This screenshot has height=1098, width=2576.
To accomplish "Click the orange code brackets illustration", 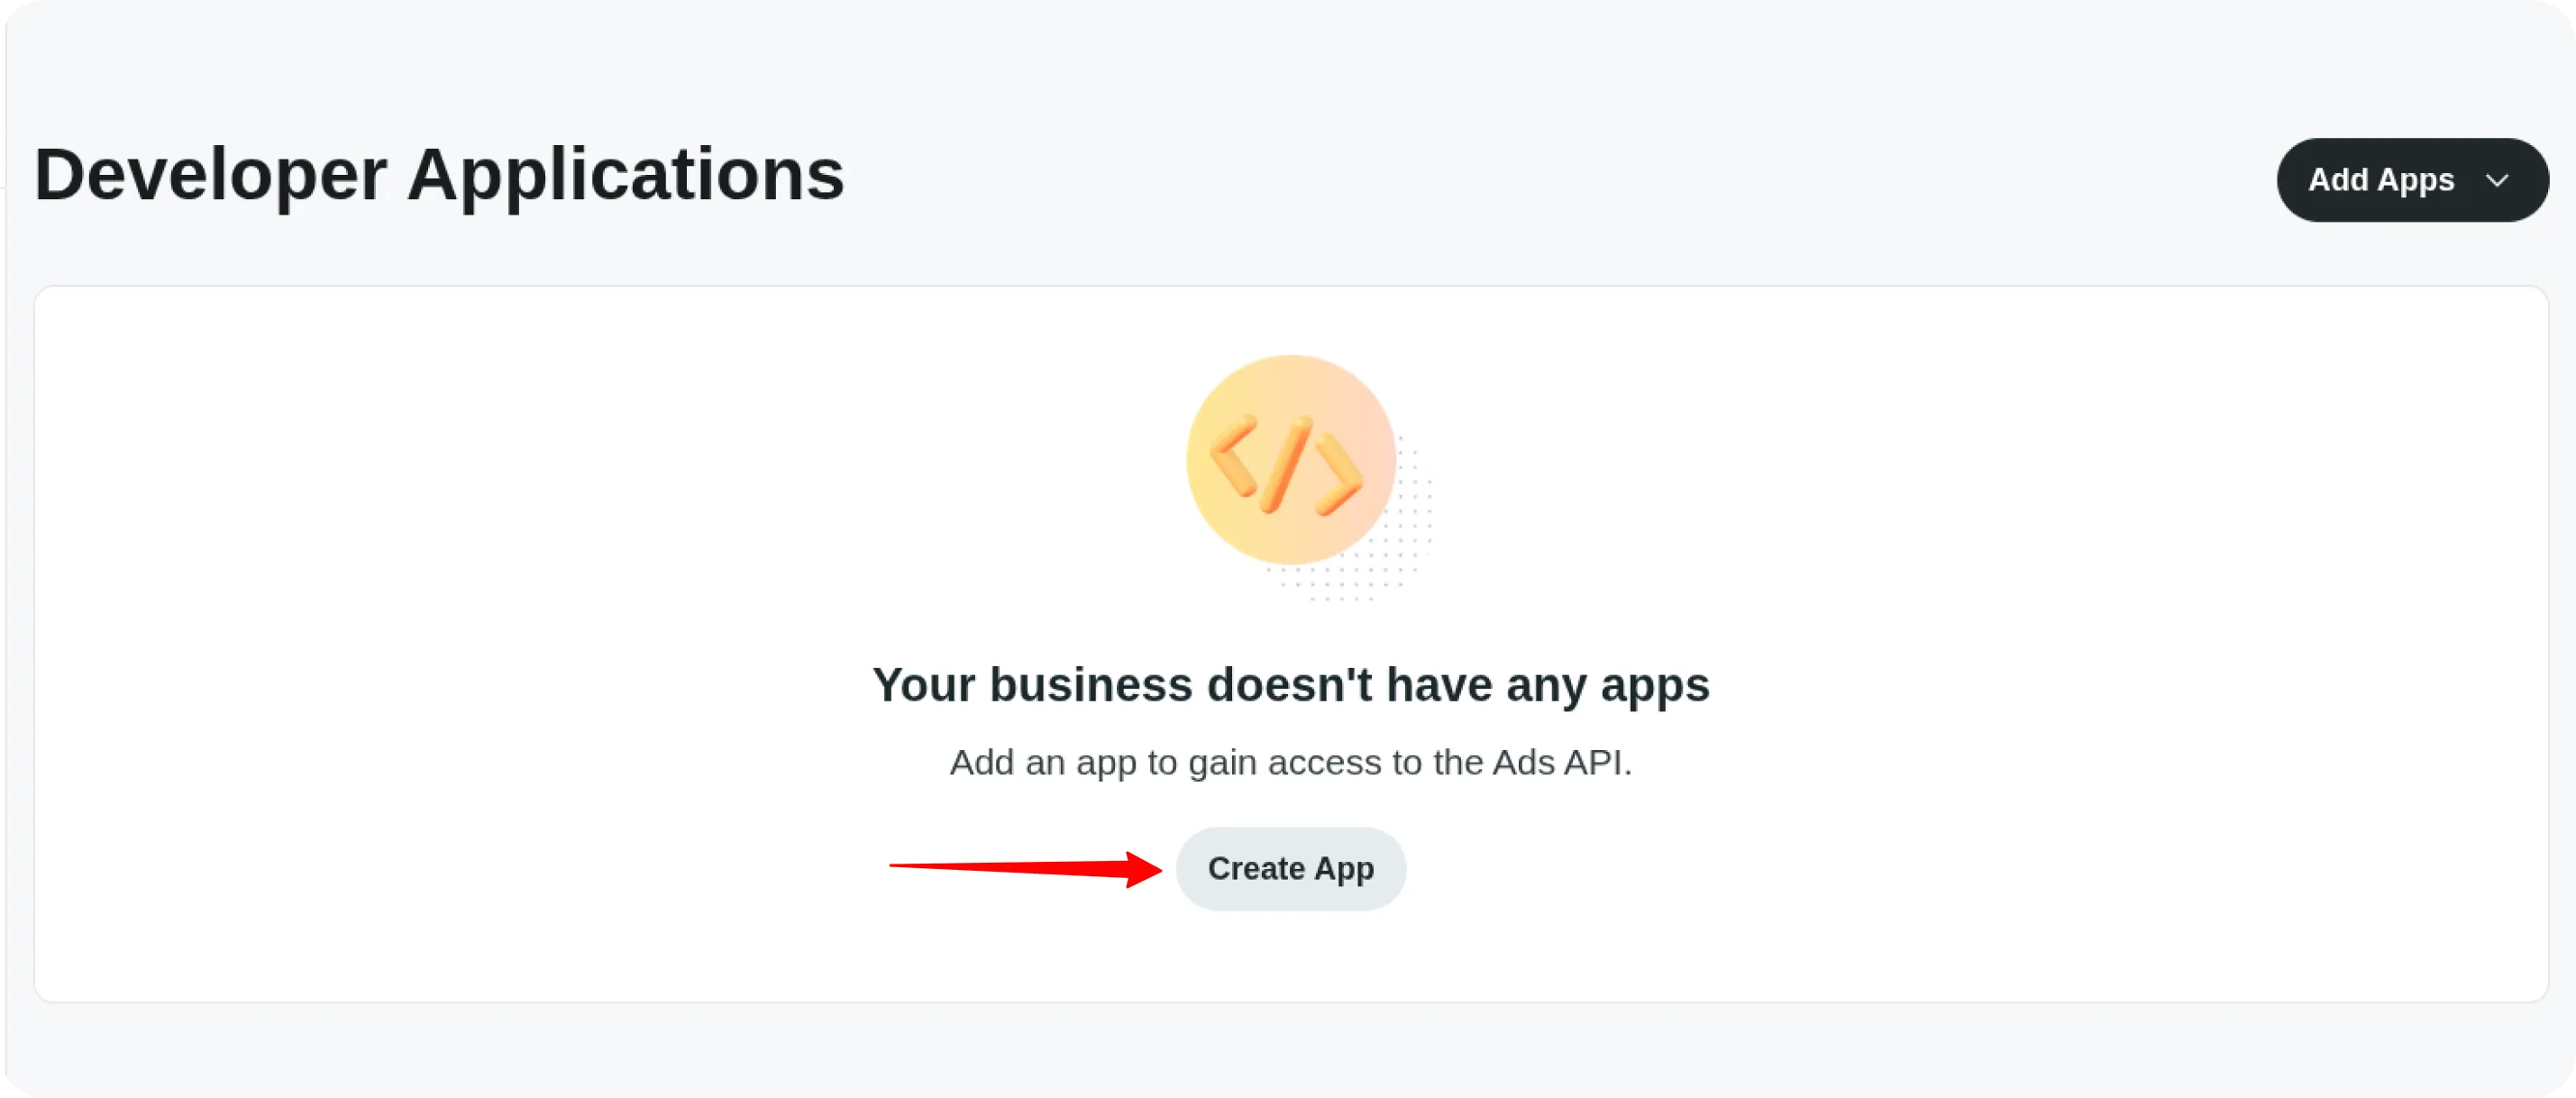I will click(1290, 460).
